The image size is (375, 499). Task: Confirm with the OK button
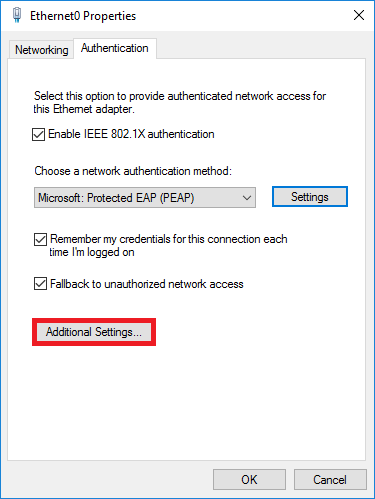tap(249, 480)
